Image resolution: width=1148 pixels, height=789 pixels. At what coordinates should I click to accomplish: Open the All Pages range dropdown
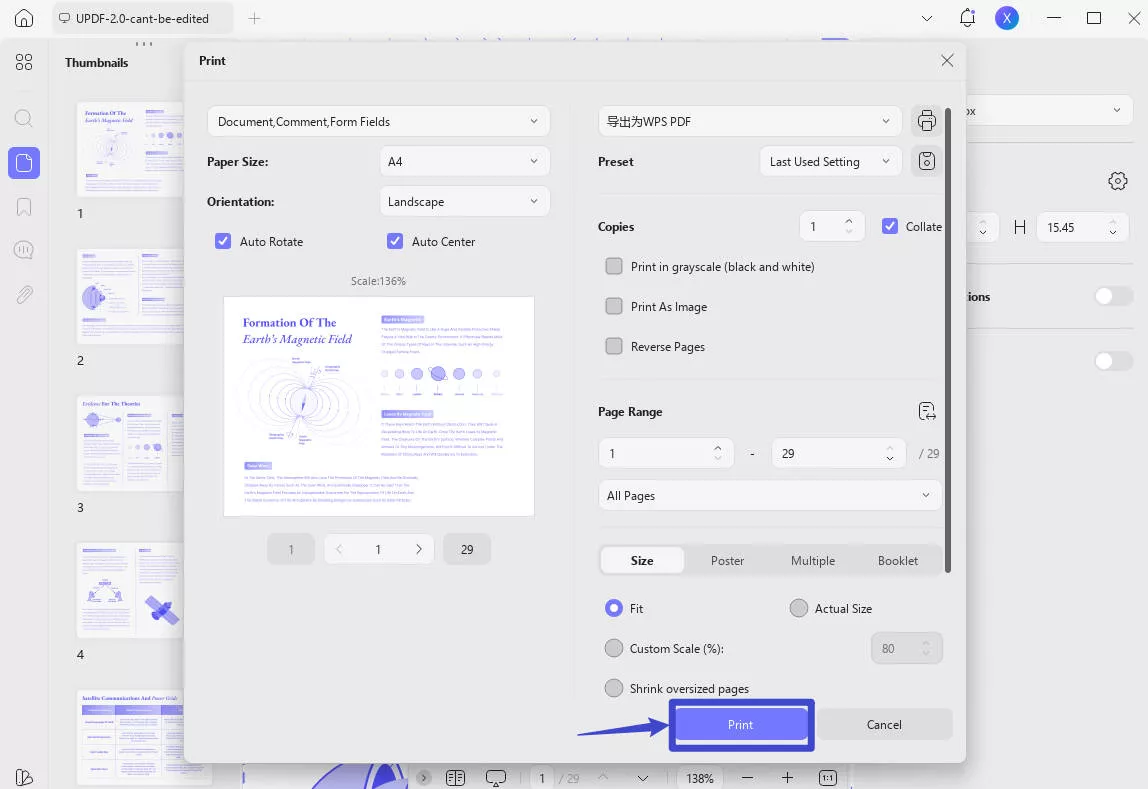(768, 495)
